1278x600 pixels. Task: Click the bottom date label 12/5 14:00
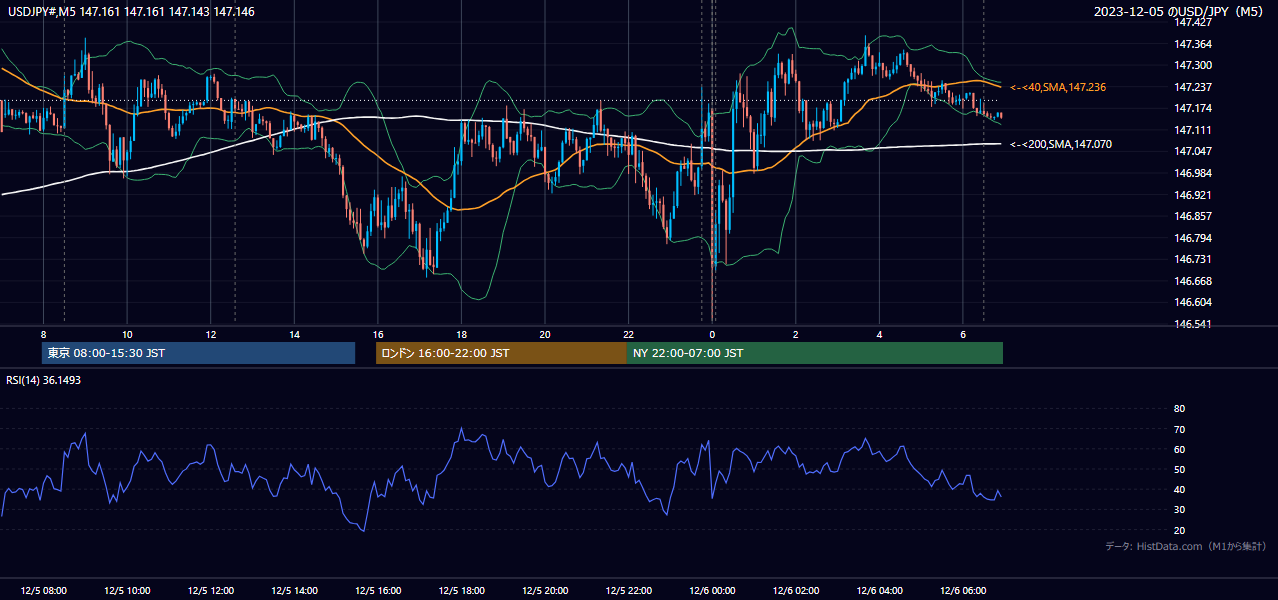pos(294,591)
